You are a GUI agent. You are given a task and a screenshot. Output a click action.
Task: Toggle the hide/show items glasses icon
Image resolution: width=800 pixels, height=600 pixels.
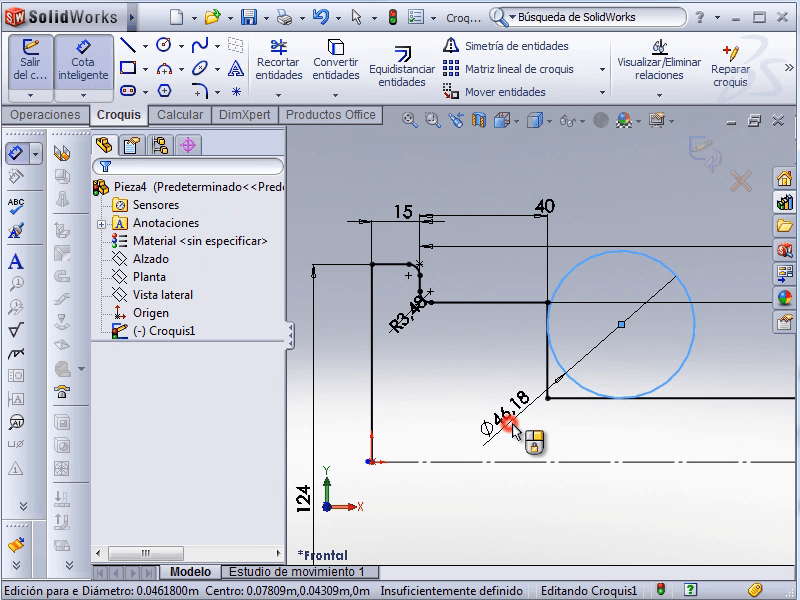click(x=568, y=121)
